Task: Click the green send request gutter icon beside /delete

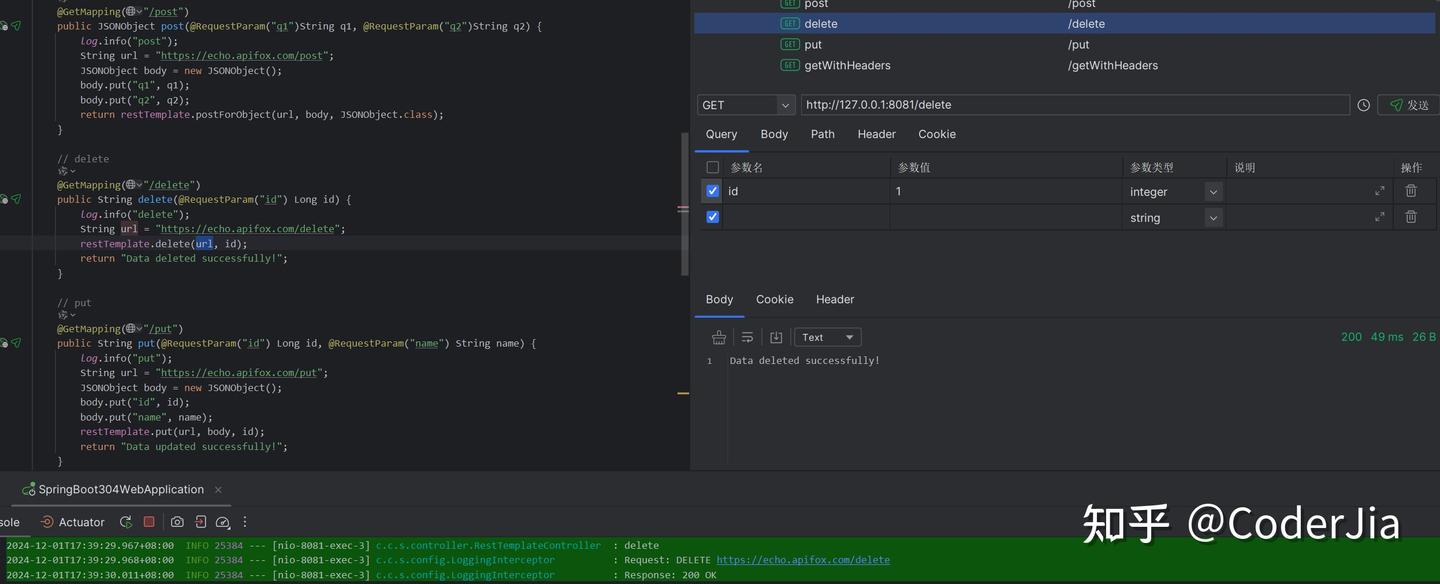Action: click(16, 200)
